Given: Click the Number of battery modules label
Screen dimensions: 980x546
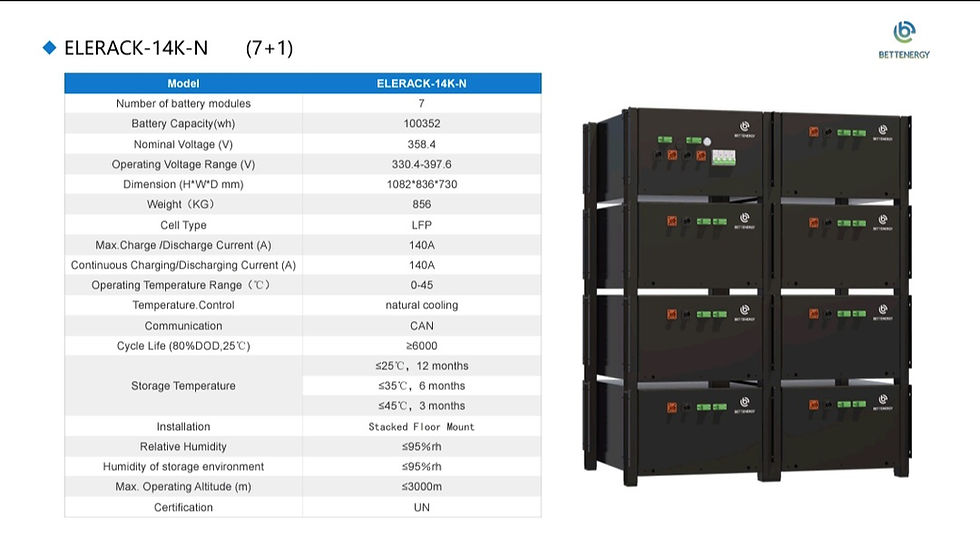Looking at the screenshot, I should (x=183, y=104).
